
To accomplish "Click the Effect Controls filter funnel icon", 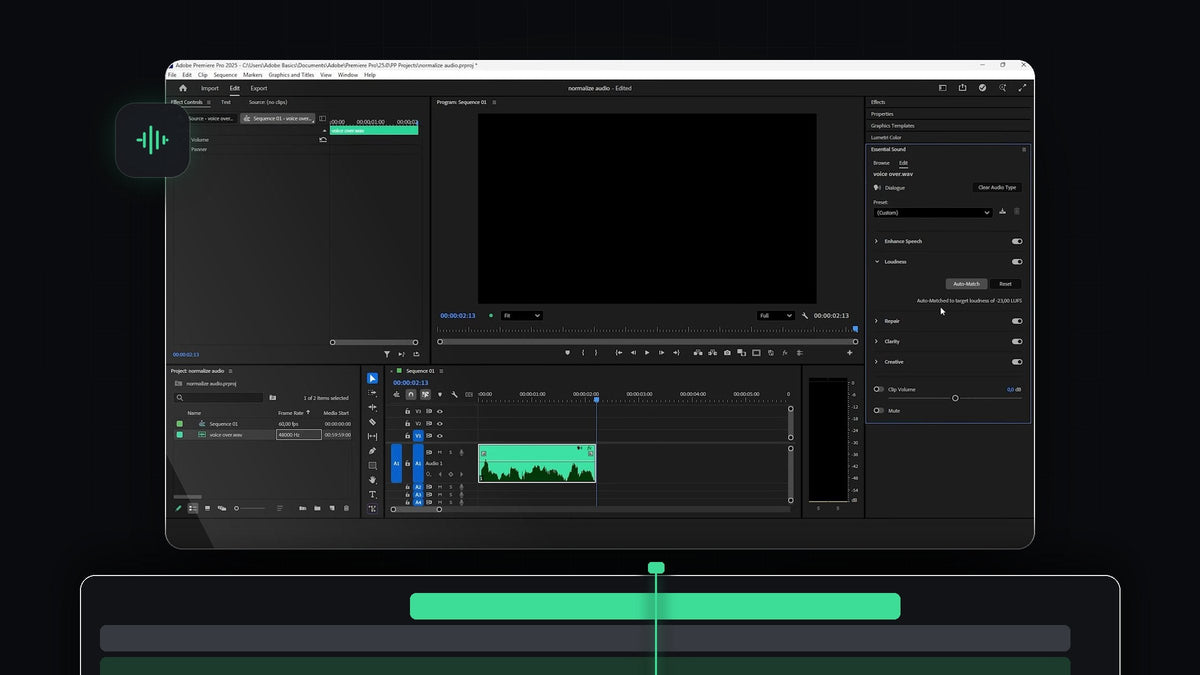I will tap(387, 354).
